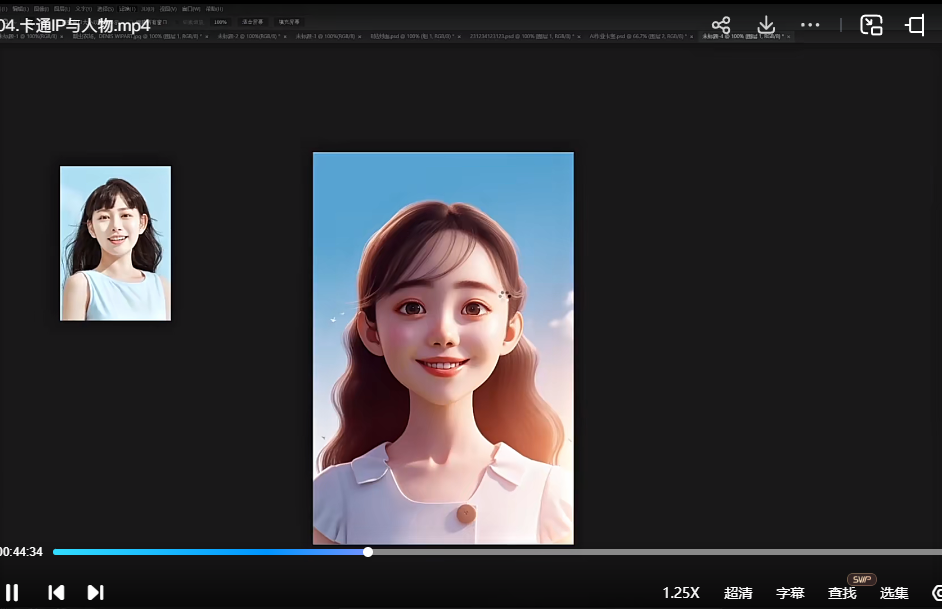The height and width of the screenshot is (609, 942).
Task: Pause the video playback
Action: (x=12, y=593)
